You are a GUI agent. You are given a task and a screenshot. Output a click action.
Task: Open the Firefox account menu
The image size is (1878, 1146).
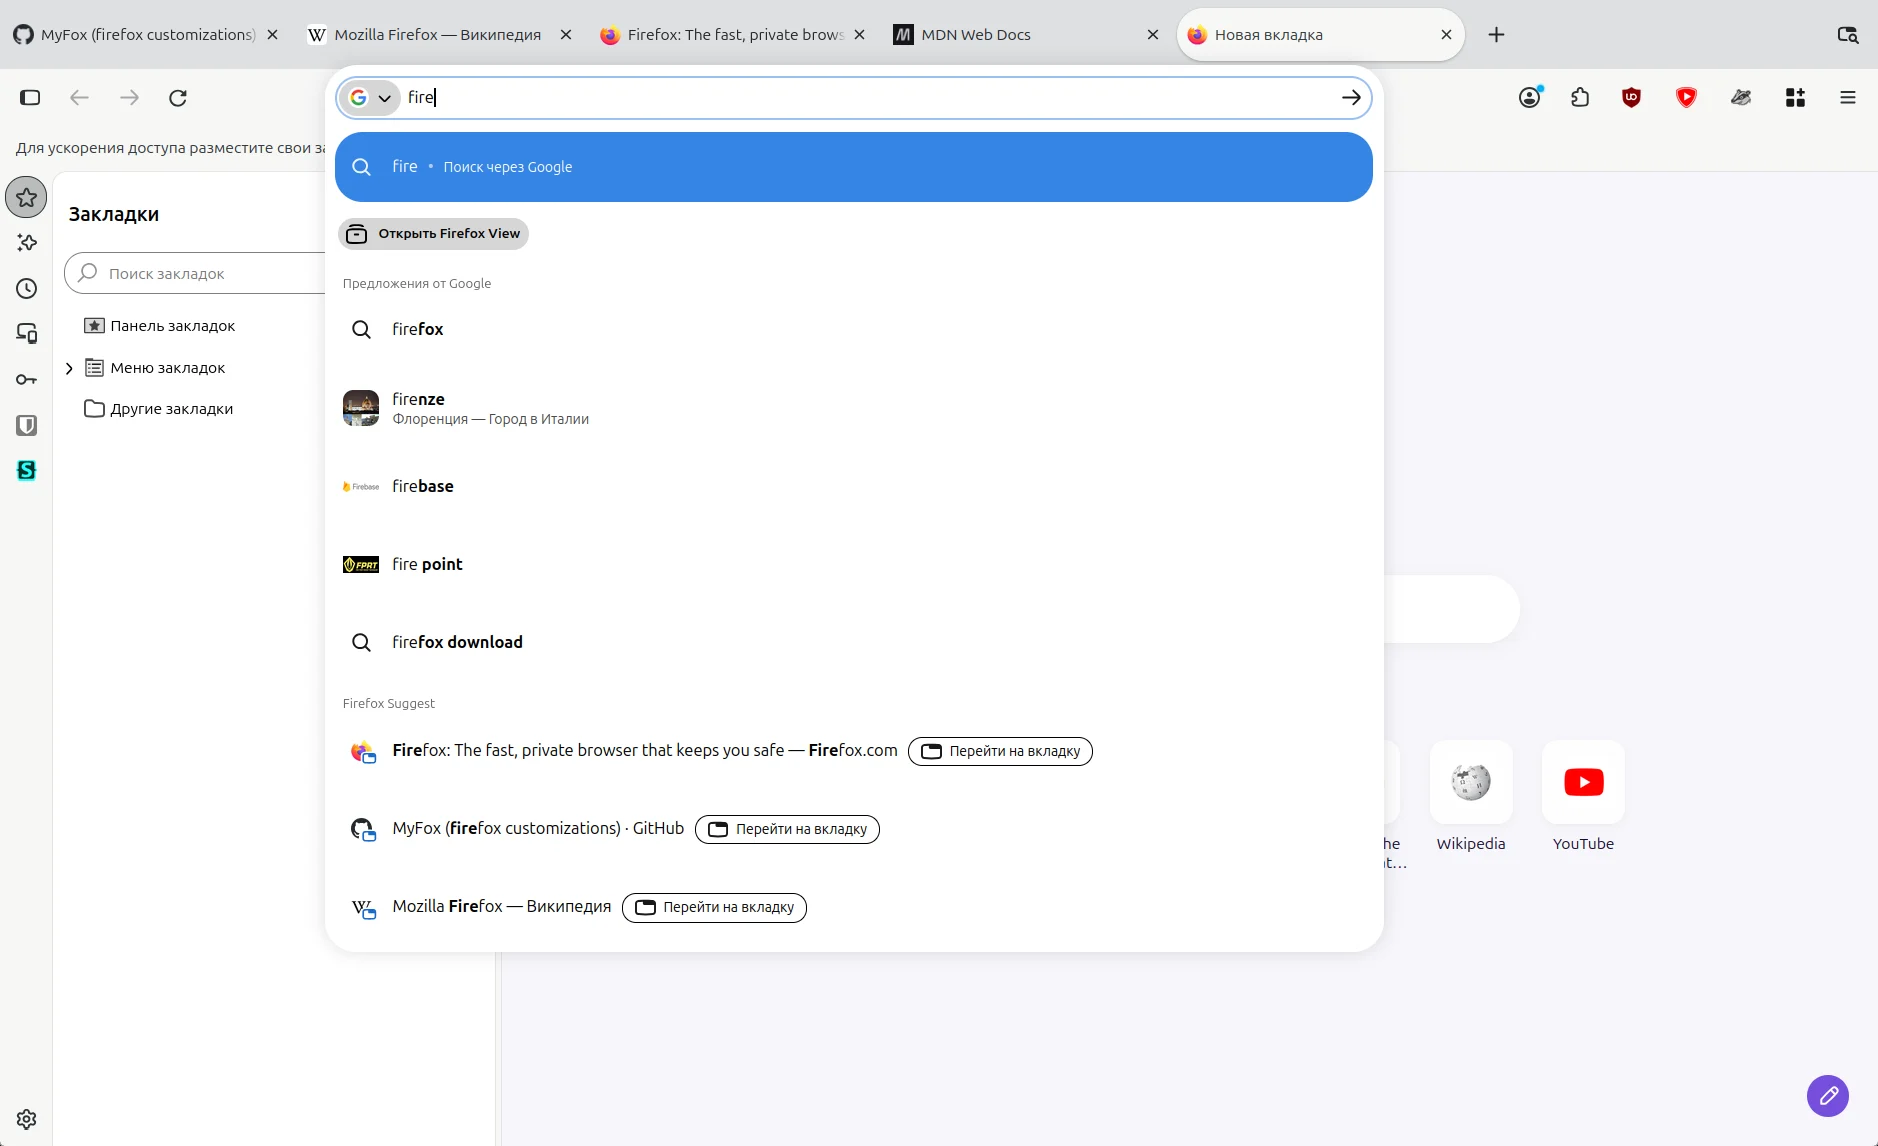(x=1530, y=97)
